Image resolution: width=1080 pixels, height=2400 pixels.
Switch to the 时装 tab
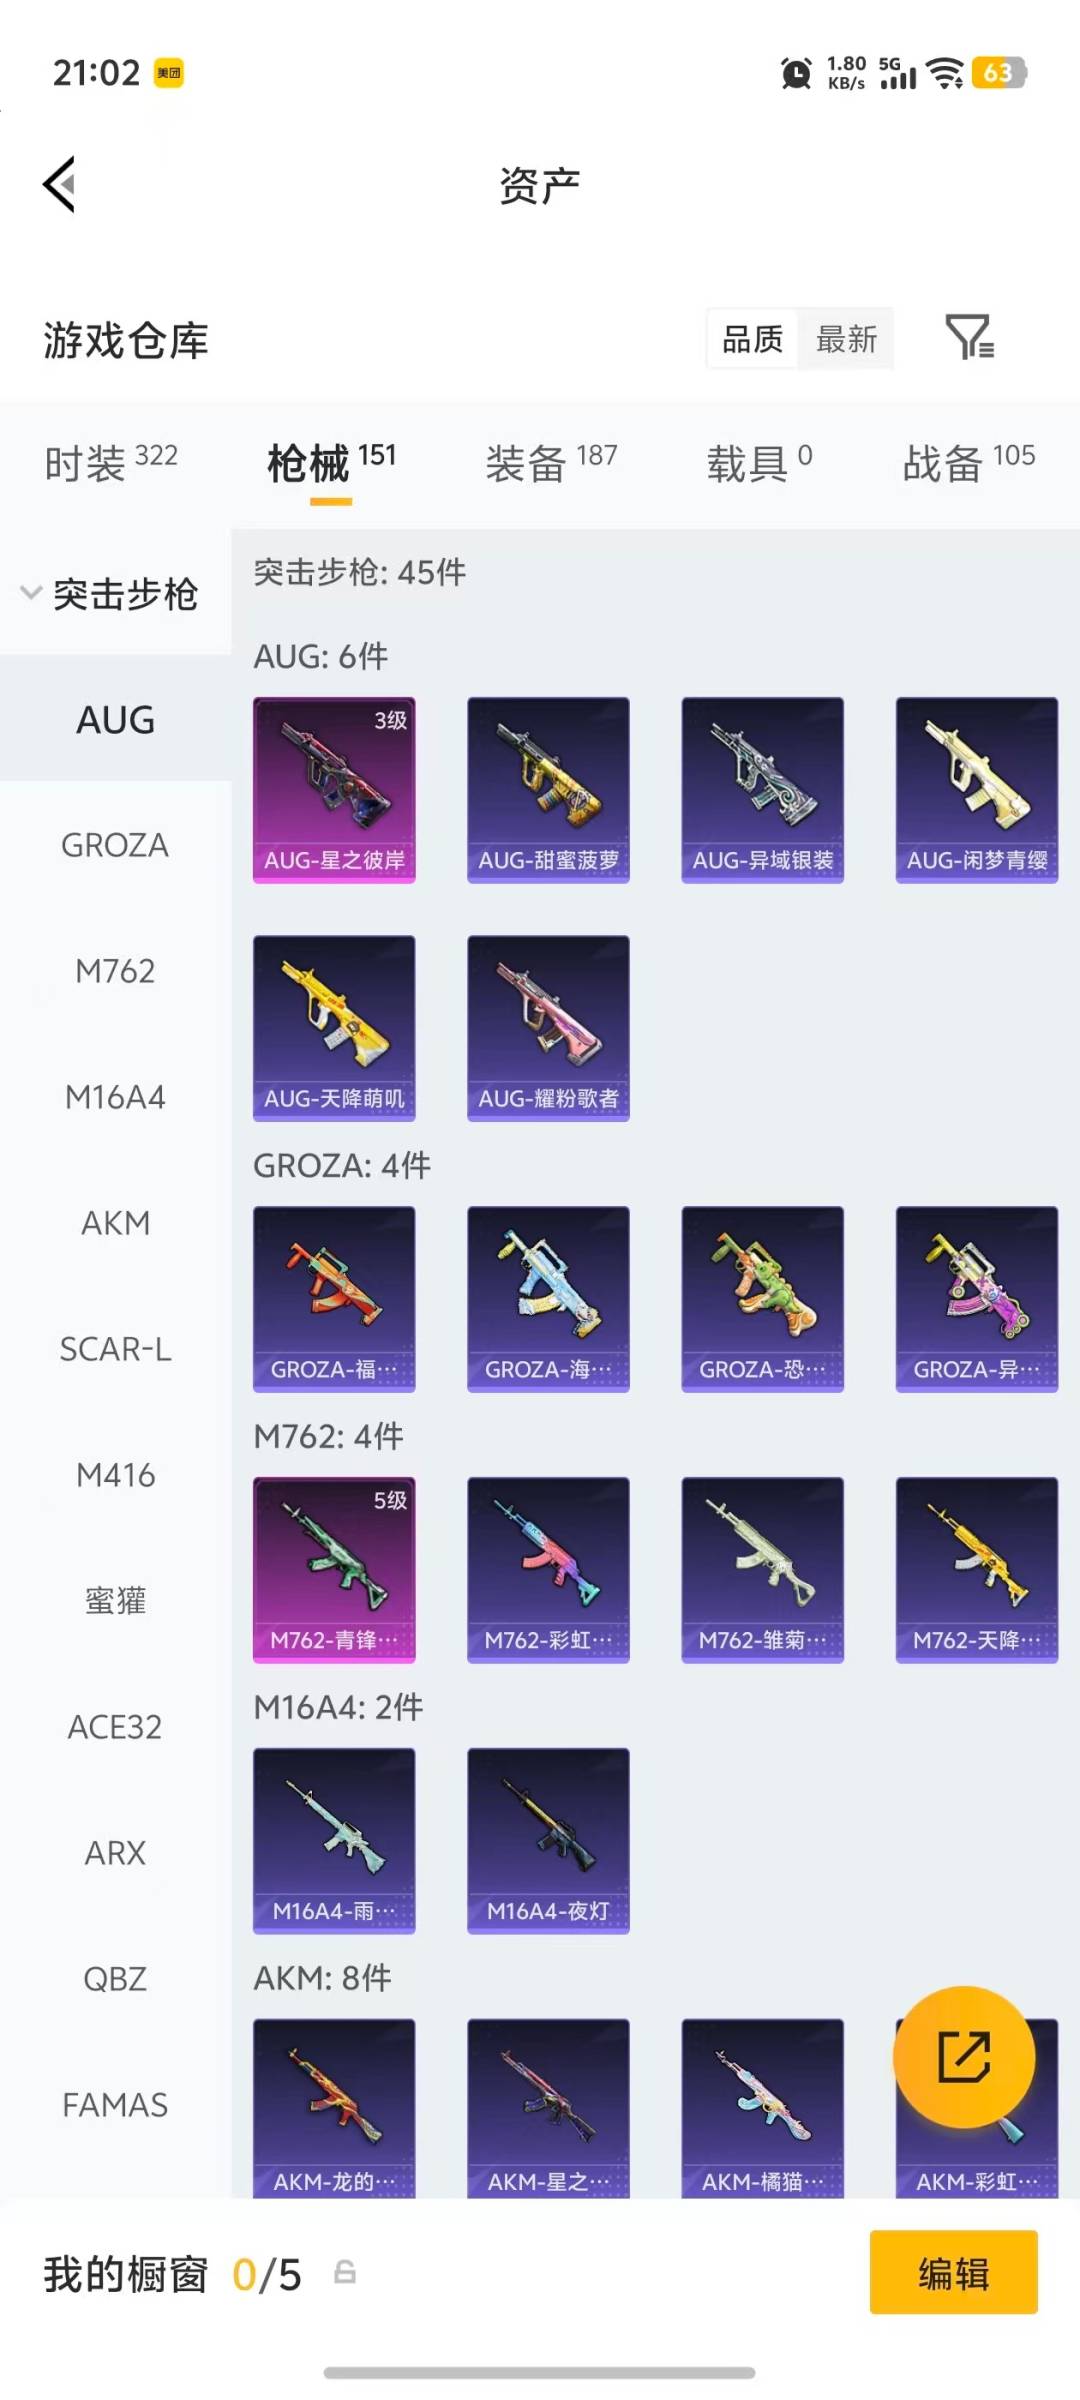point(110,462)
